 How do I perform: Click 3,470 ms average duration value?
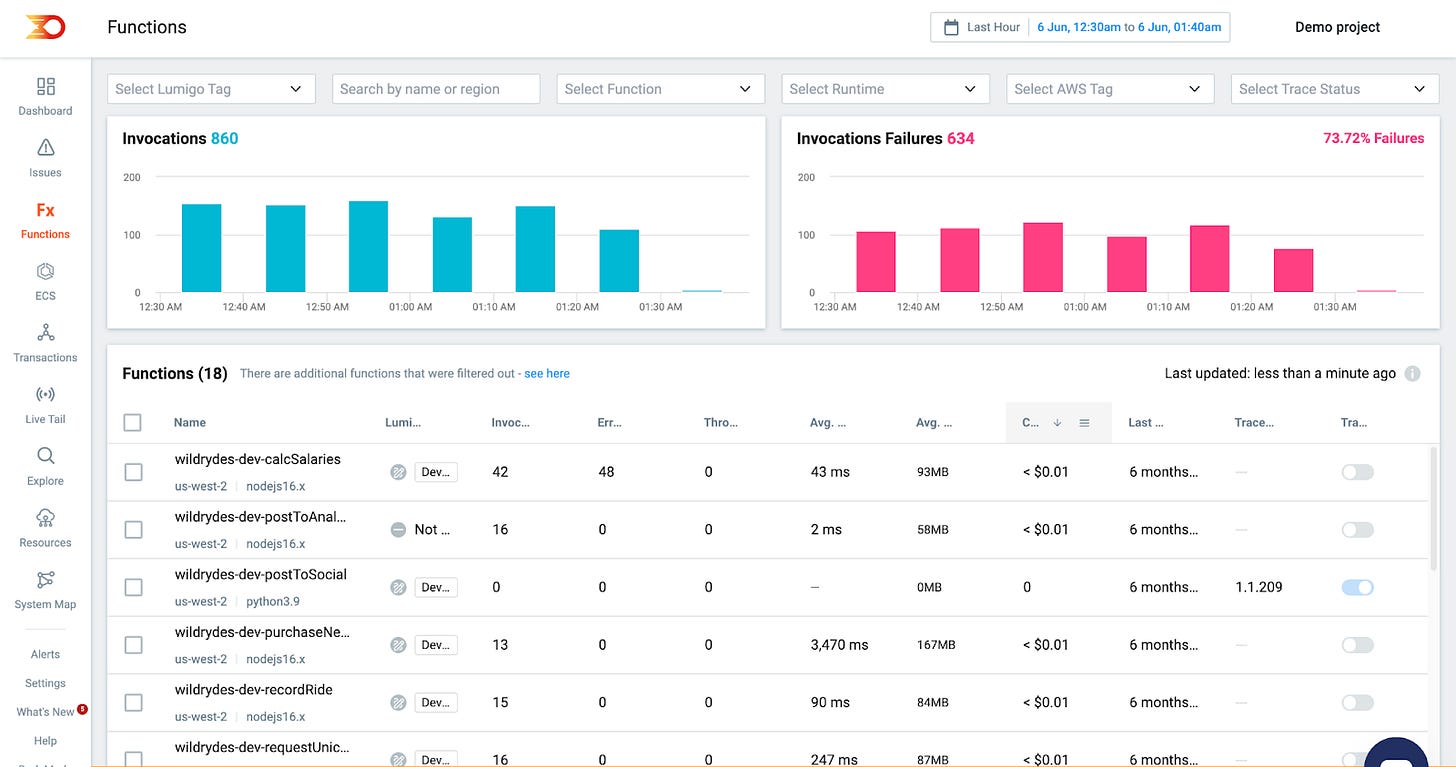[839, 645]
